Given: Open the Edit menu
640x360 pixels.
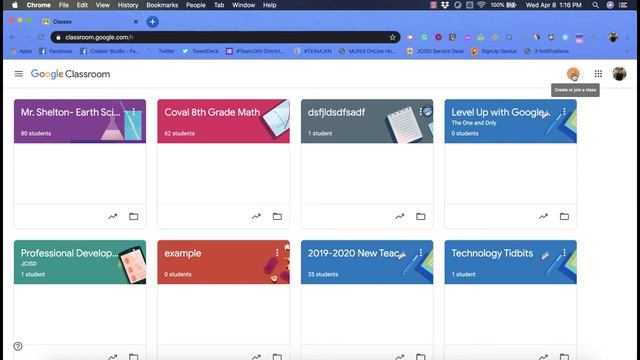Looking at the screenshot, I should click(x=82, y=5).
